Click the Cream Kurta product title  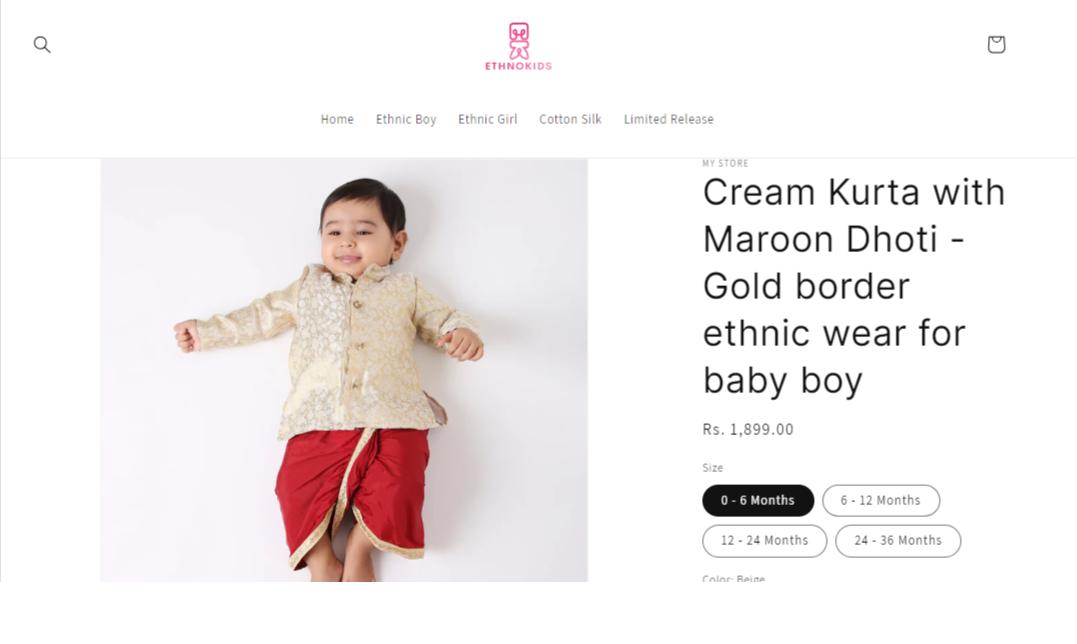(854, 286)
